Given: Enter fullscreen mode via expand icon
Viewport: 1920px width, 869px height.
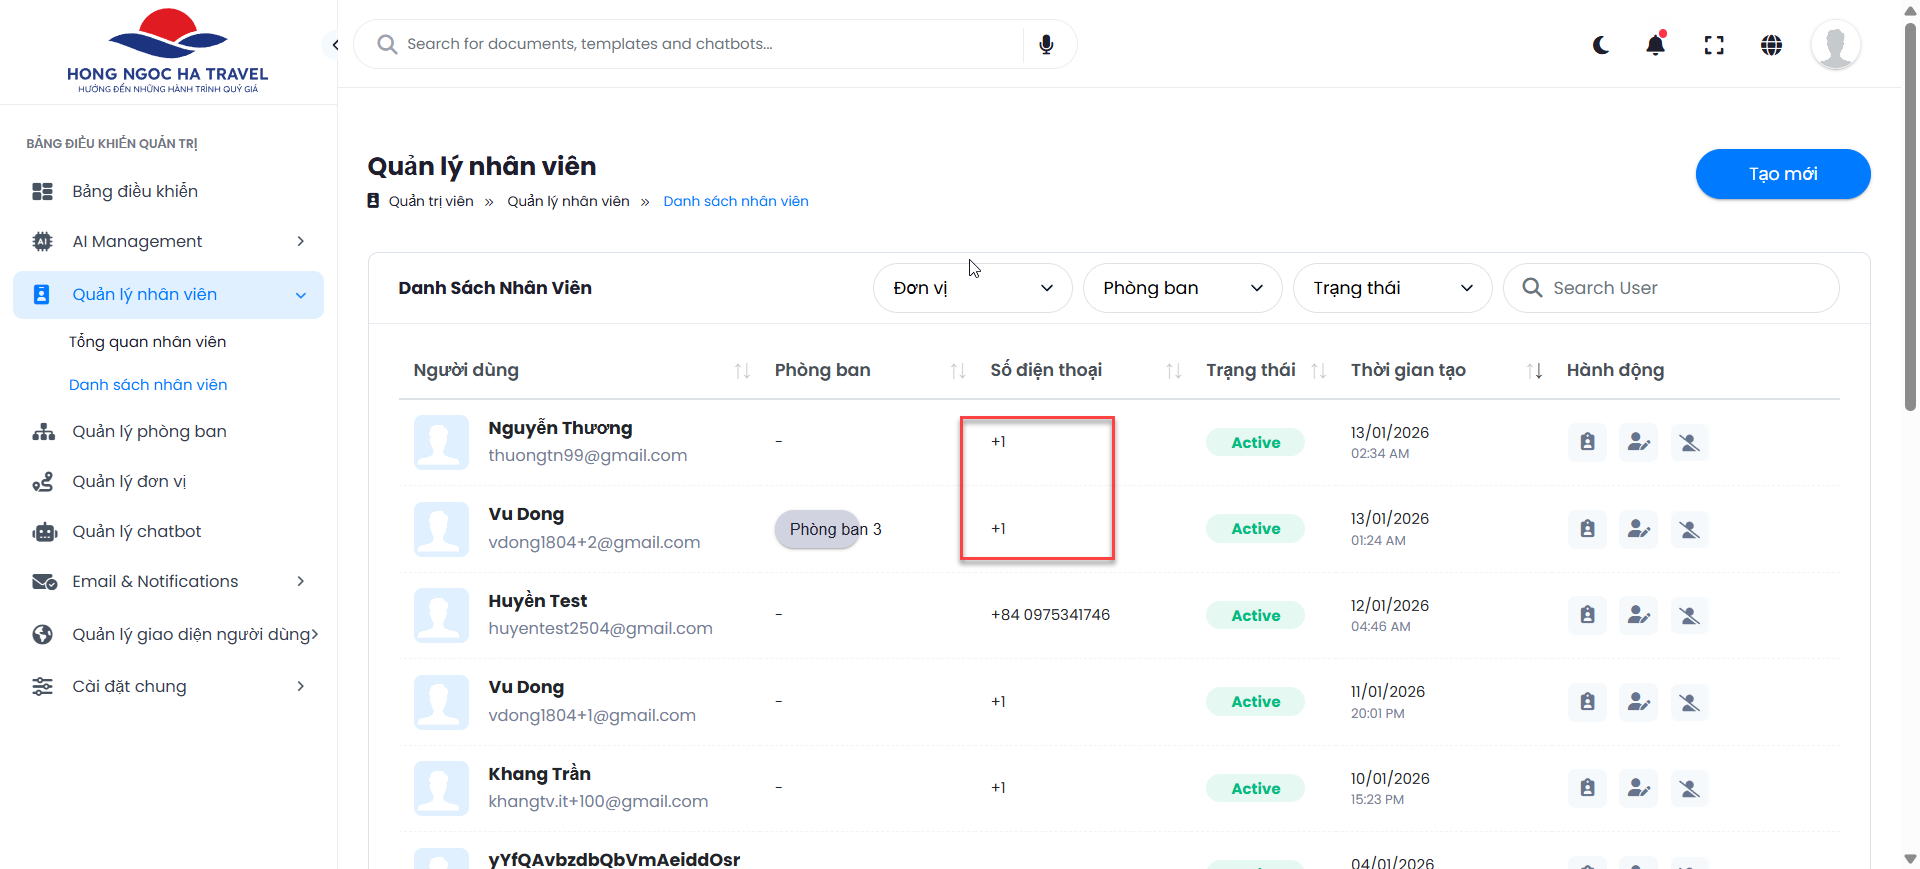Looking at the screenshot, I should point(1714,45).
